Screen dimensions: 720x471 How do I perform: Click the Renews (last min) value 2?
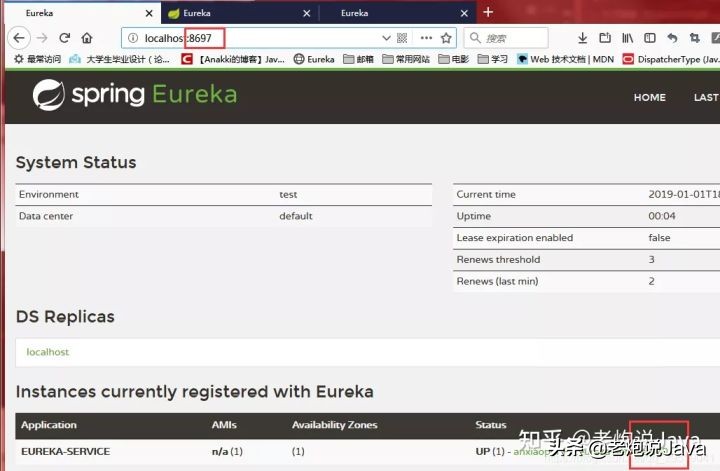click(652, 281)
